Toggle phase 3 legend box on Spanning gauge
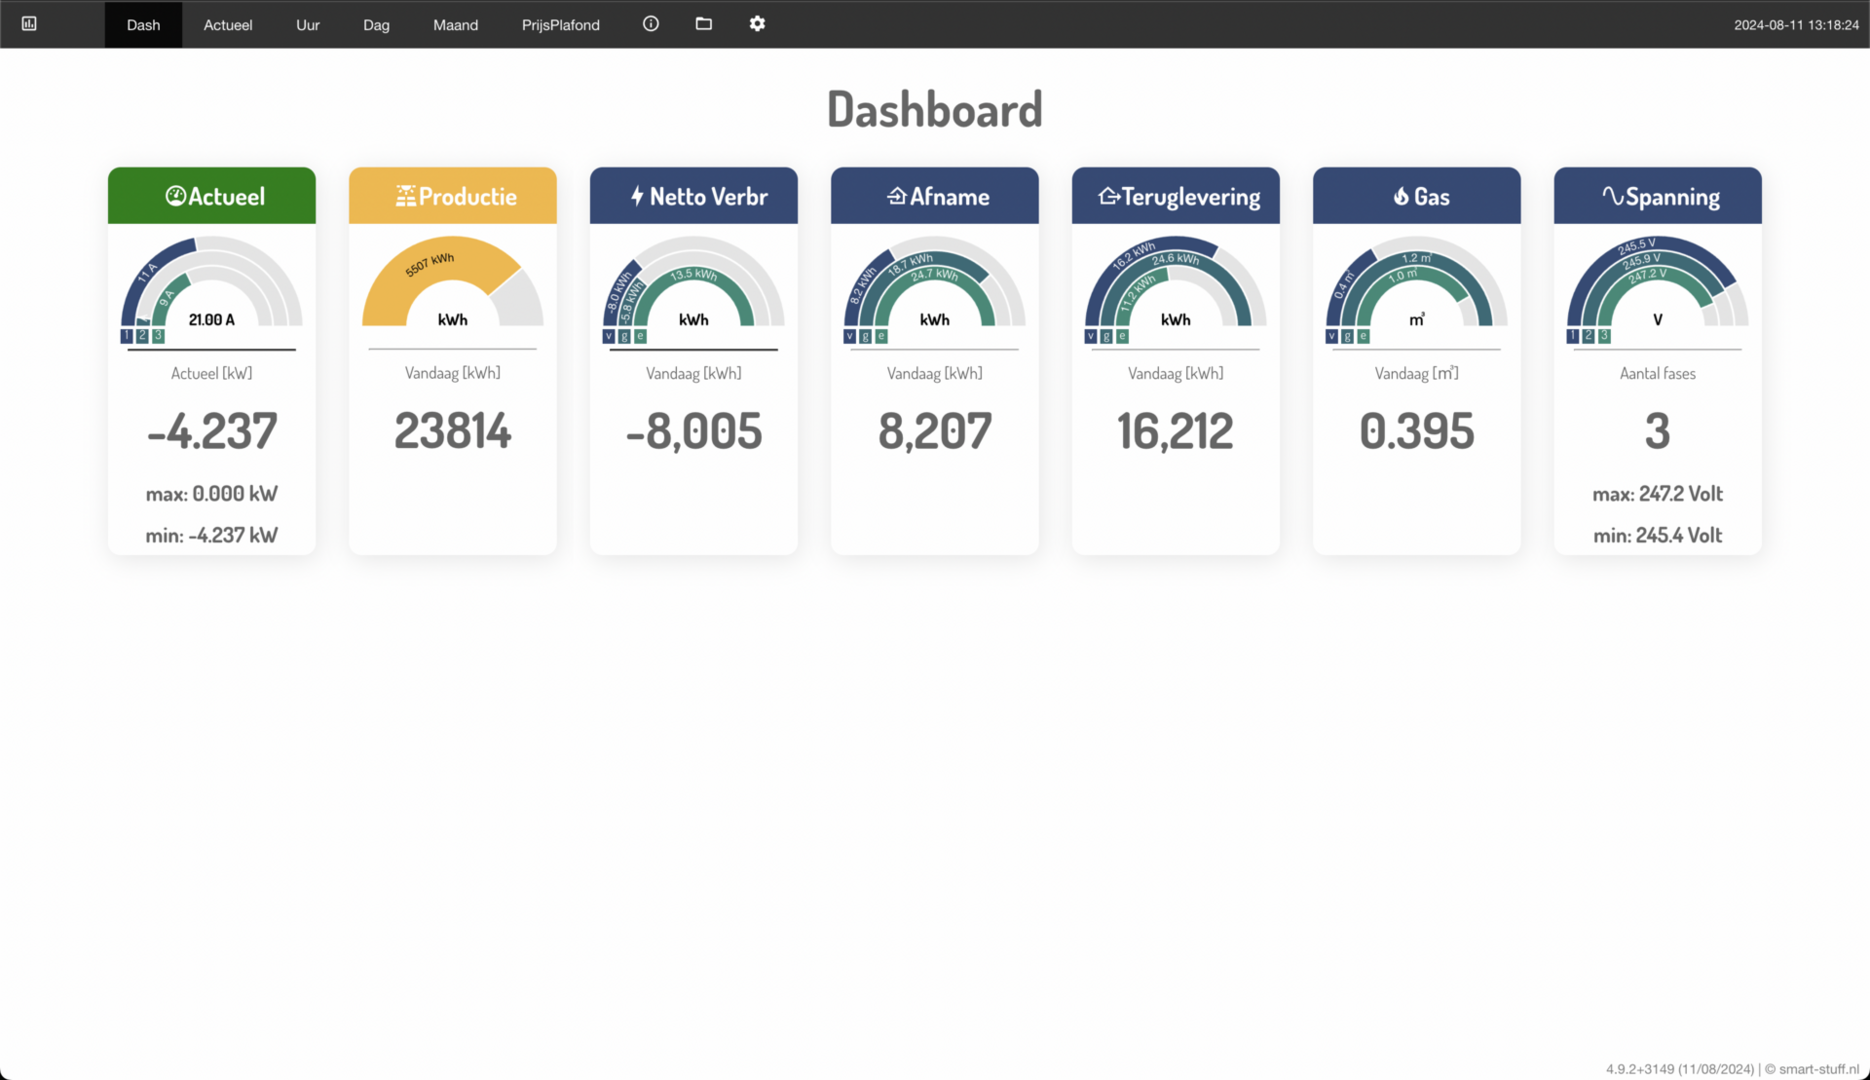Screen dimensions: 1870x1080 [x=1604, y=336]
